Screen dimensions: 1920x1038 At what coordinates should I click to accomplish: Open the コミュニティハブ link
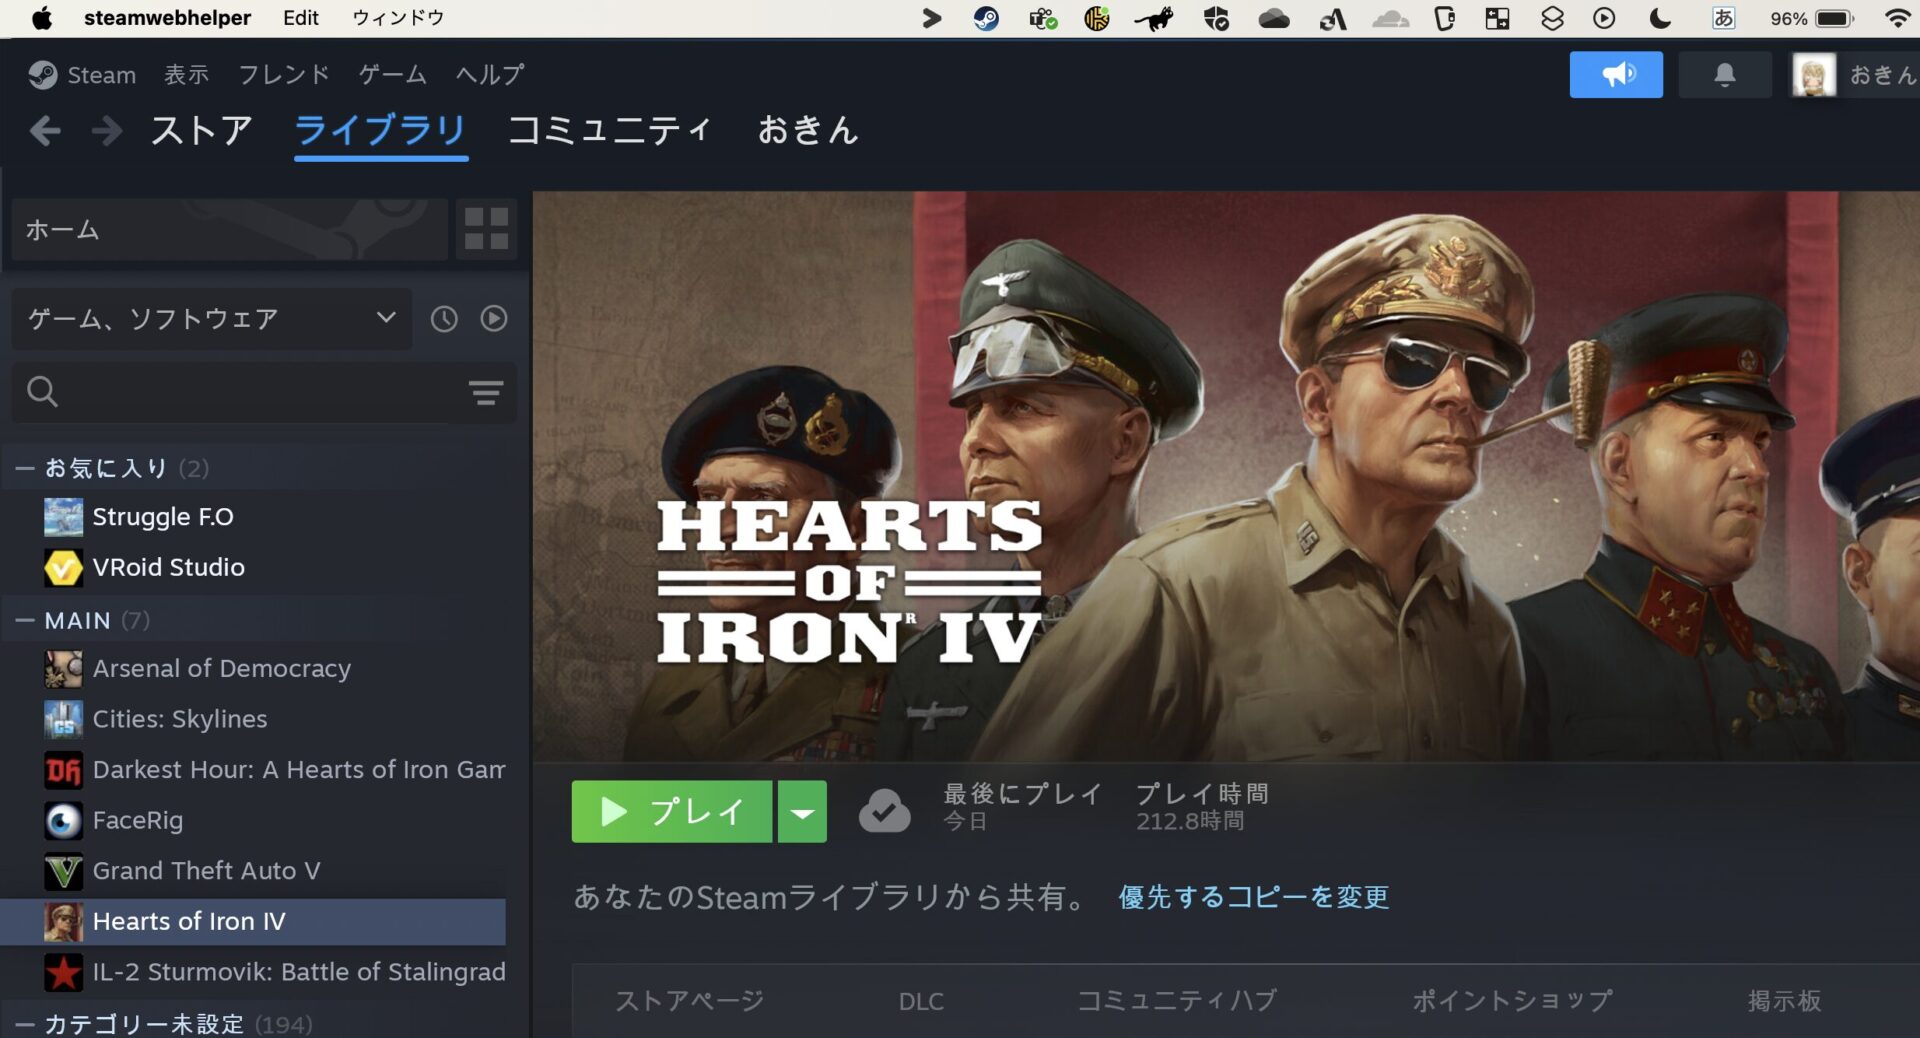(x=1177, y=1001)
